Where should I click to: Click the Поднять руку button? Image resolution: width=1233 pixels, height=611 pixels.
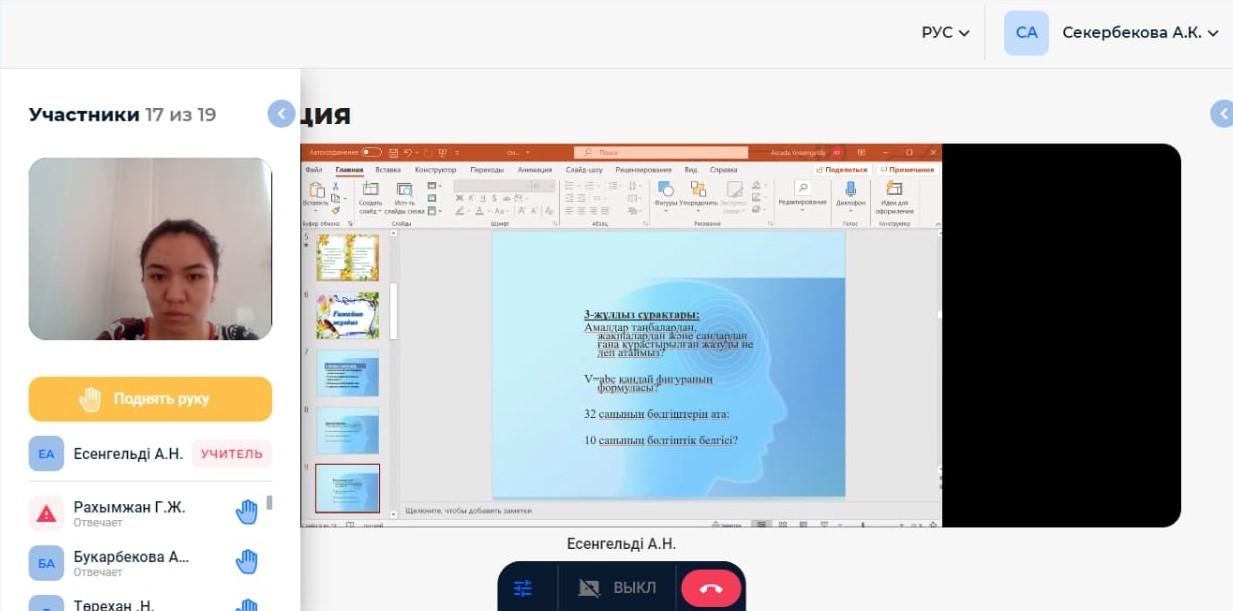[150, 399]
